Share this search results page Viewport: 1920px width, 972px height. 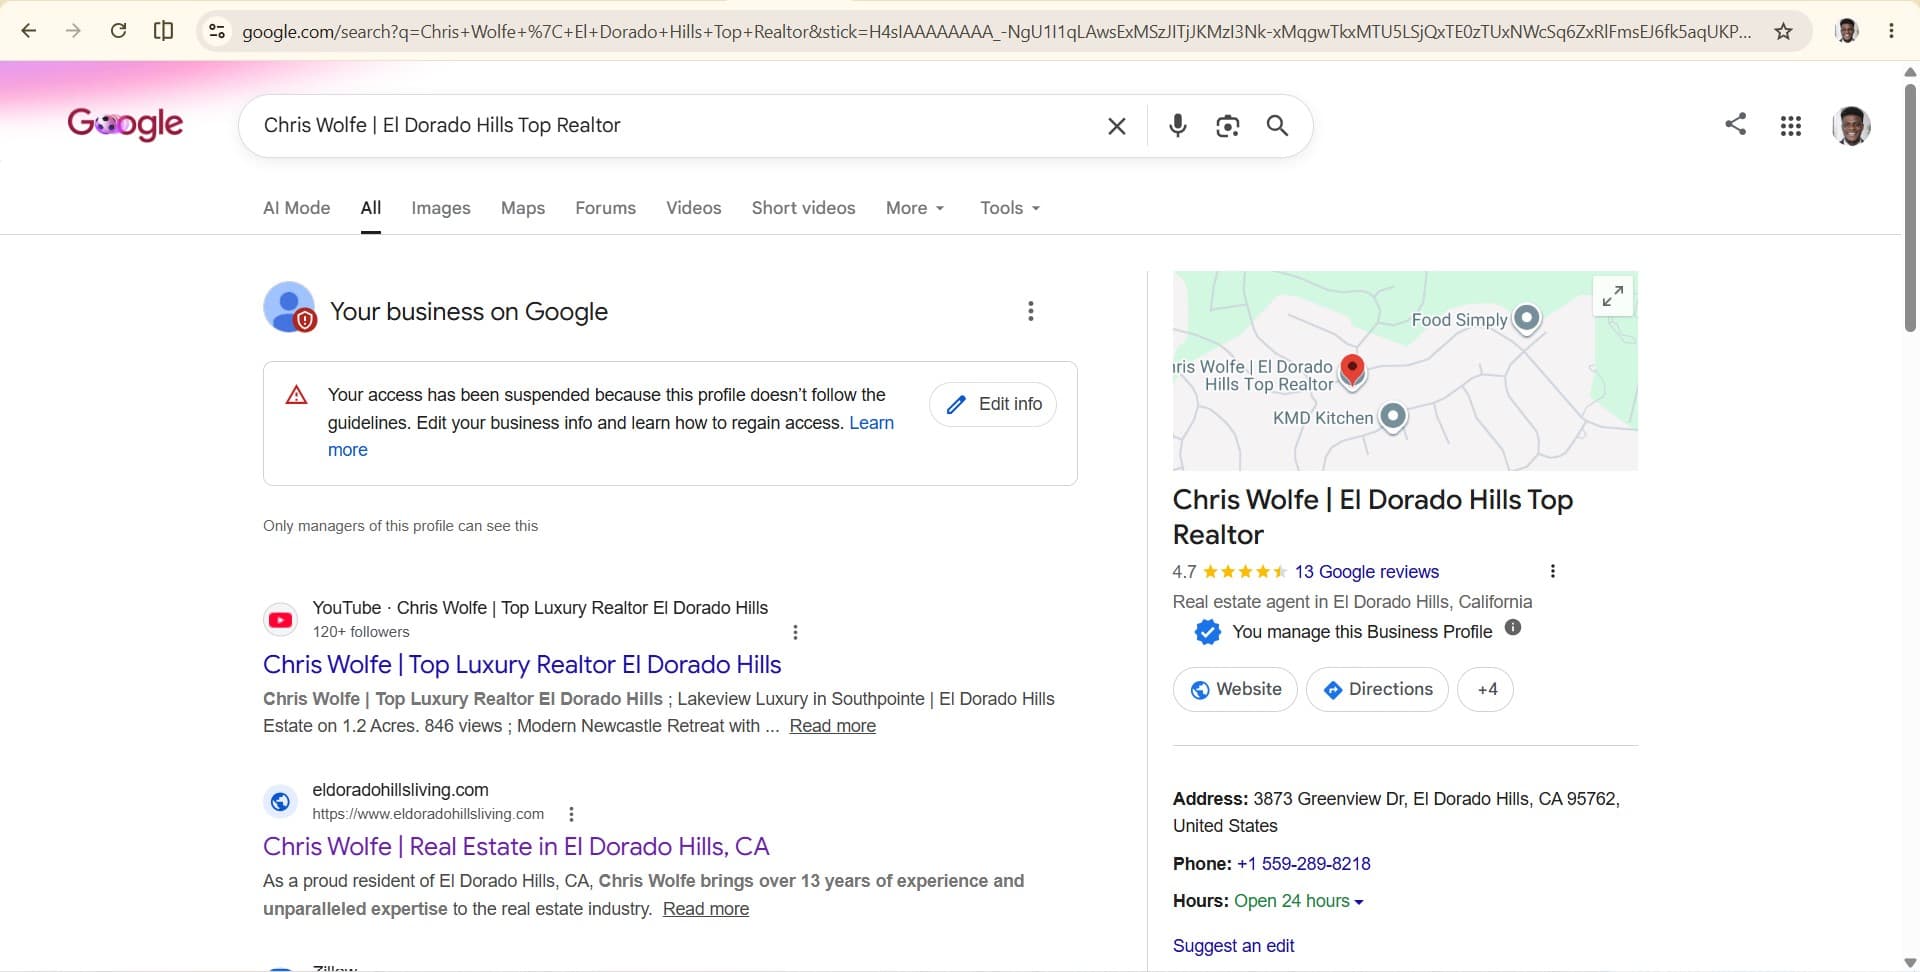tap(1736, 124)
